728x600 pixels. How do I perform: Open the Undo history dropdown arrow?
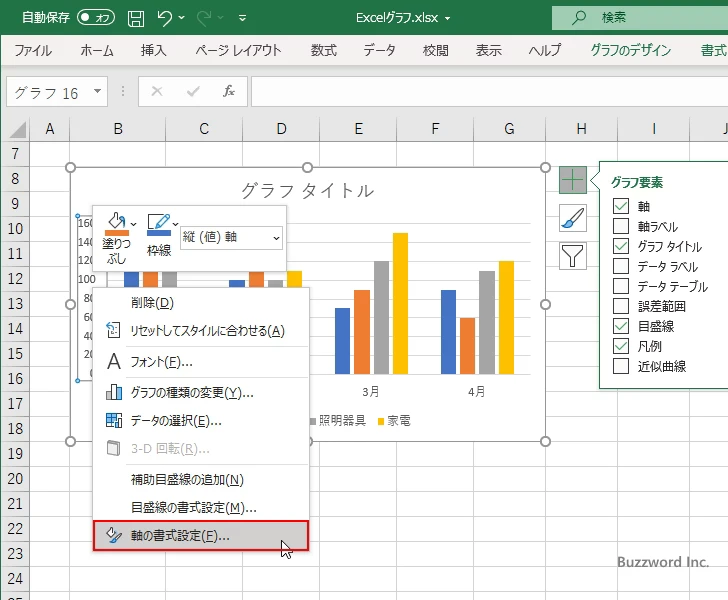pyautogui.click(x=182, y=18)
